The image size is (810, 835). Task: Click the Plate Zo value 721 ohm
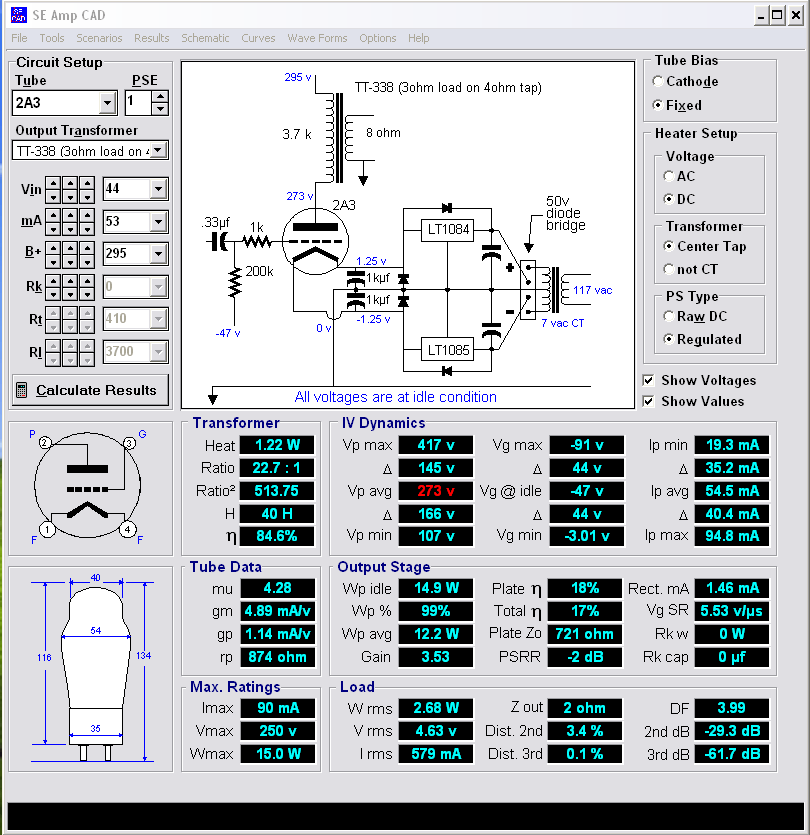click(x=585, y=634)
